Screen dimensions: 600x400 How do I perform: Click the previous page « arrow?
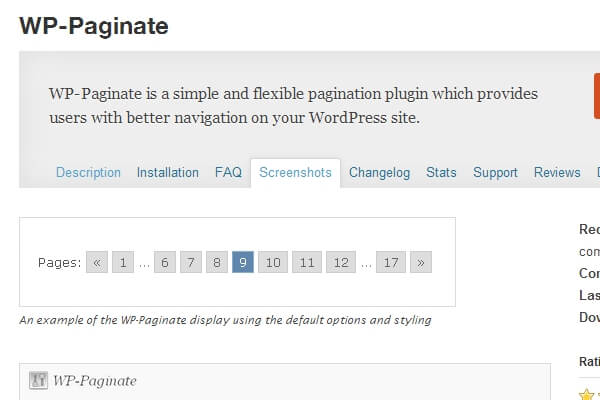(97, 263)
